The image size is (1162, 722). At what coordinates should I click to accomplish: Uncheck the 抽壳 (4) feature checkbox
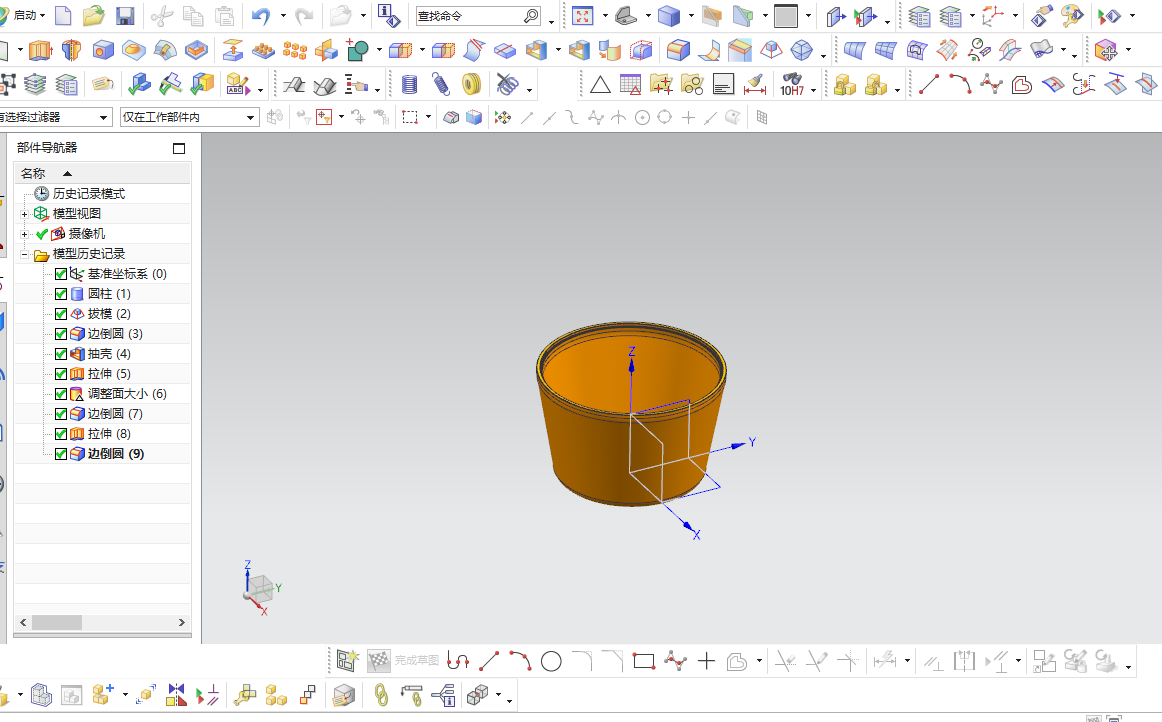[x=61, y=354]
